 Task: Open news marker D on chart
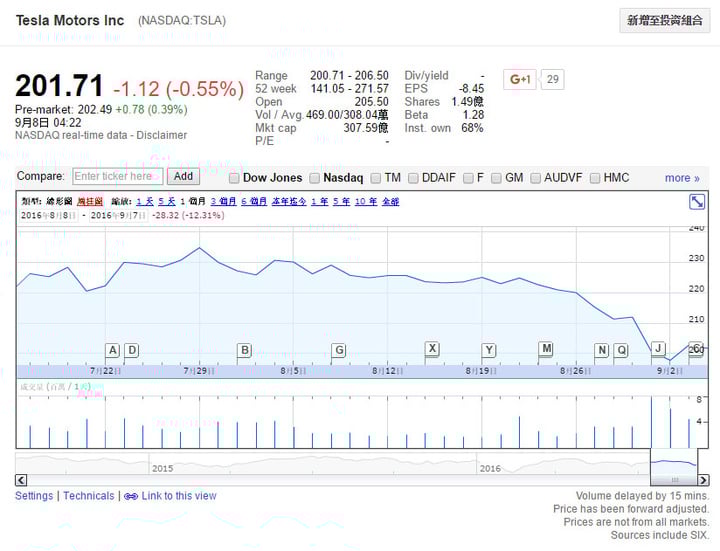(x=132, y=350)
